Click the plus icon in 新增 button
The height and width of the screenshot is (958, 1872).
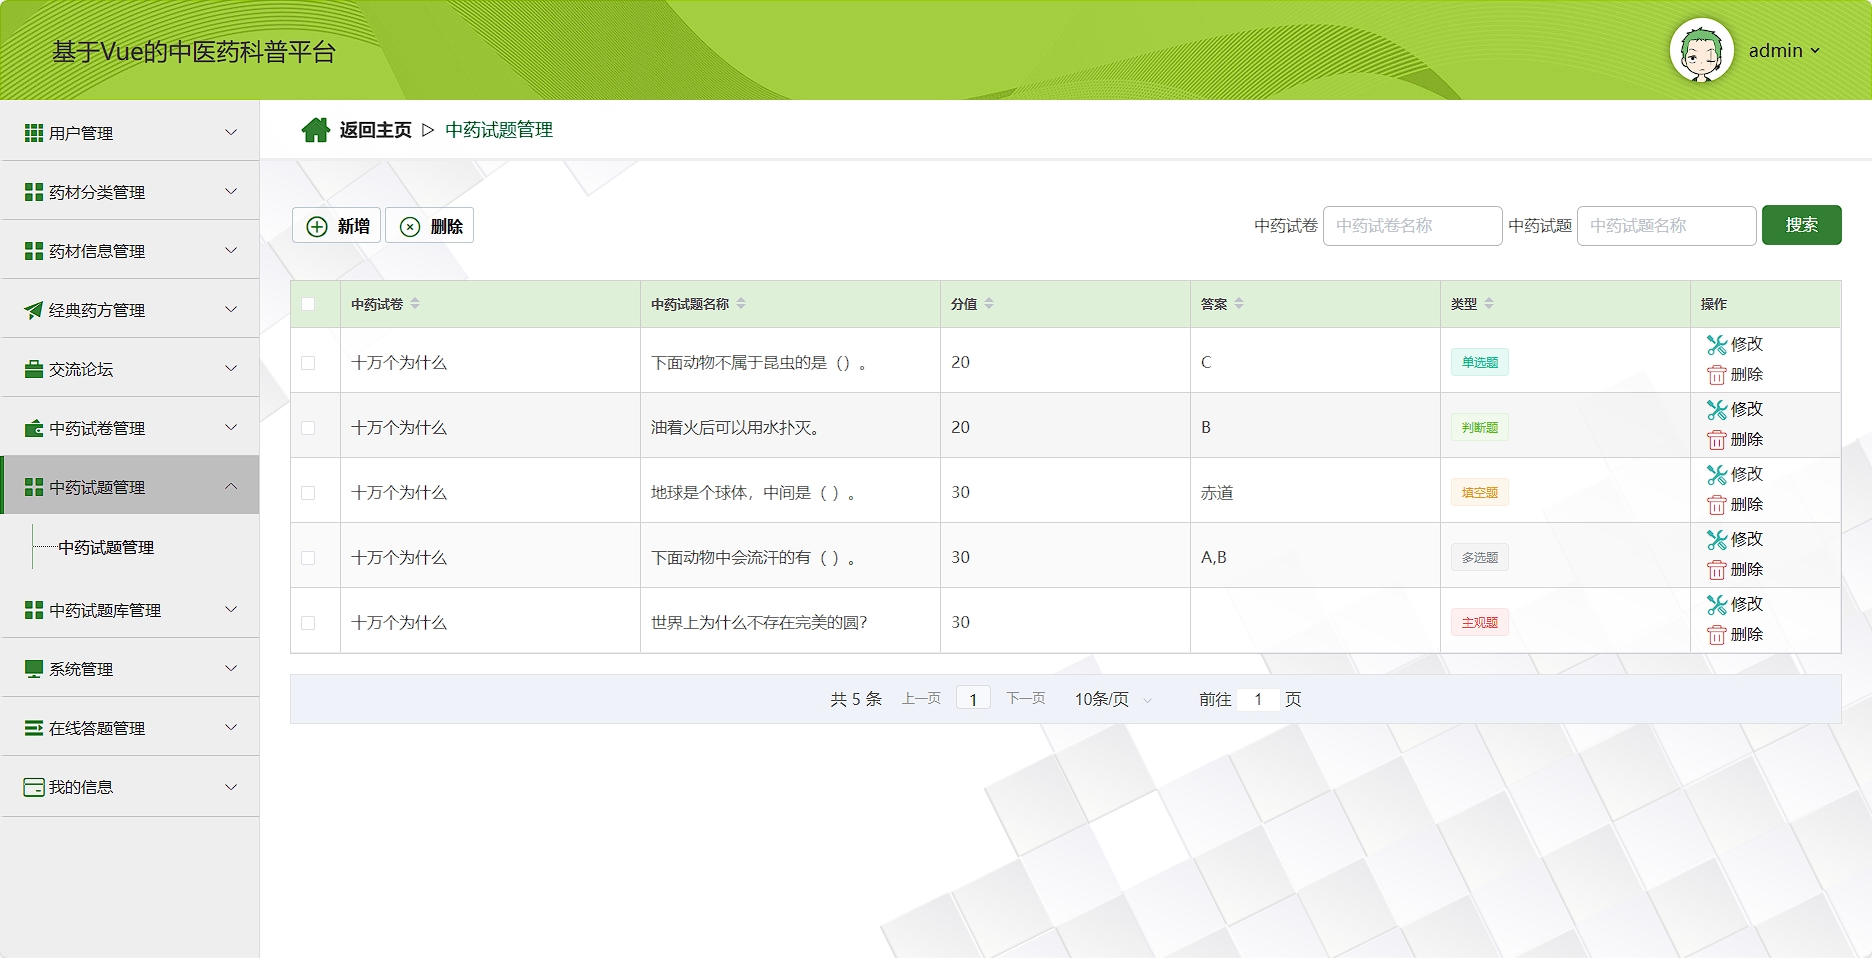[x=317, y=227]
